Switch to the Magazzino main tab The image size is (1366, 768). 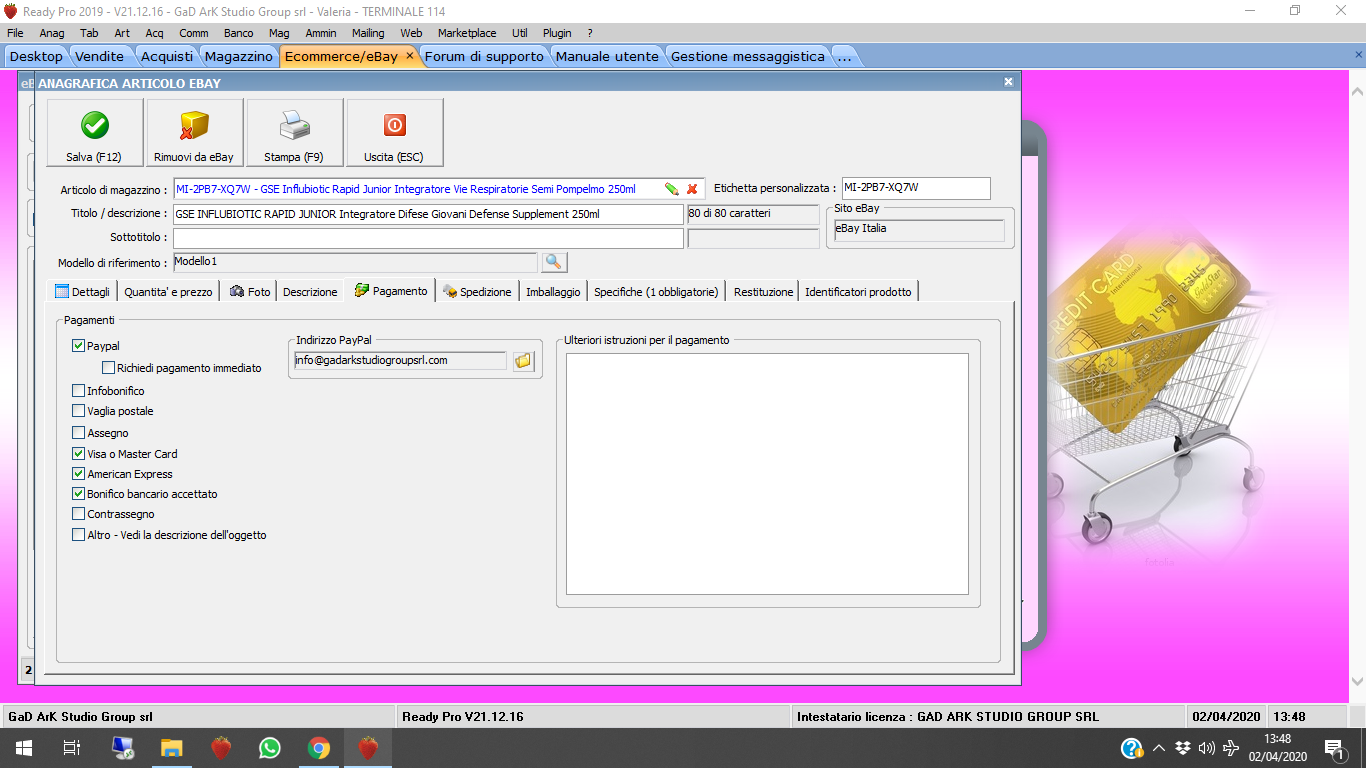(x=238, y=56)
